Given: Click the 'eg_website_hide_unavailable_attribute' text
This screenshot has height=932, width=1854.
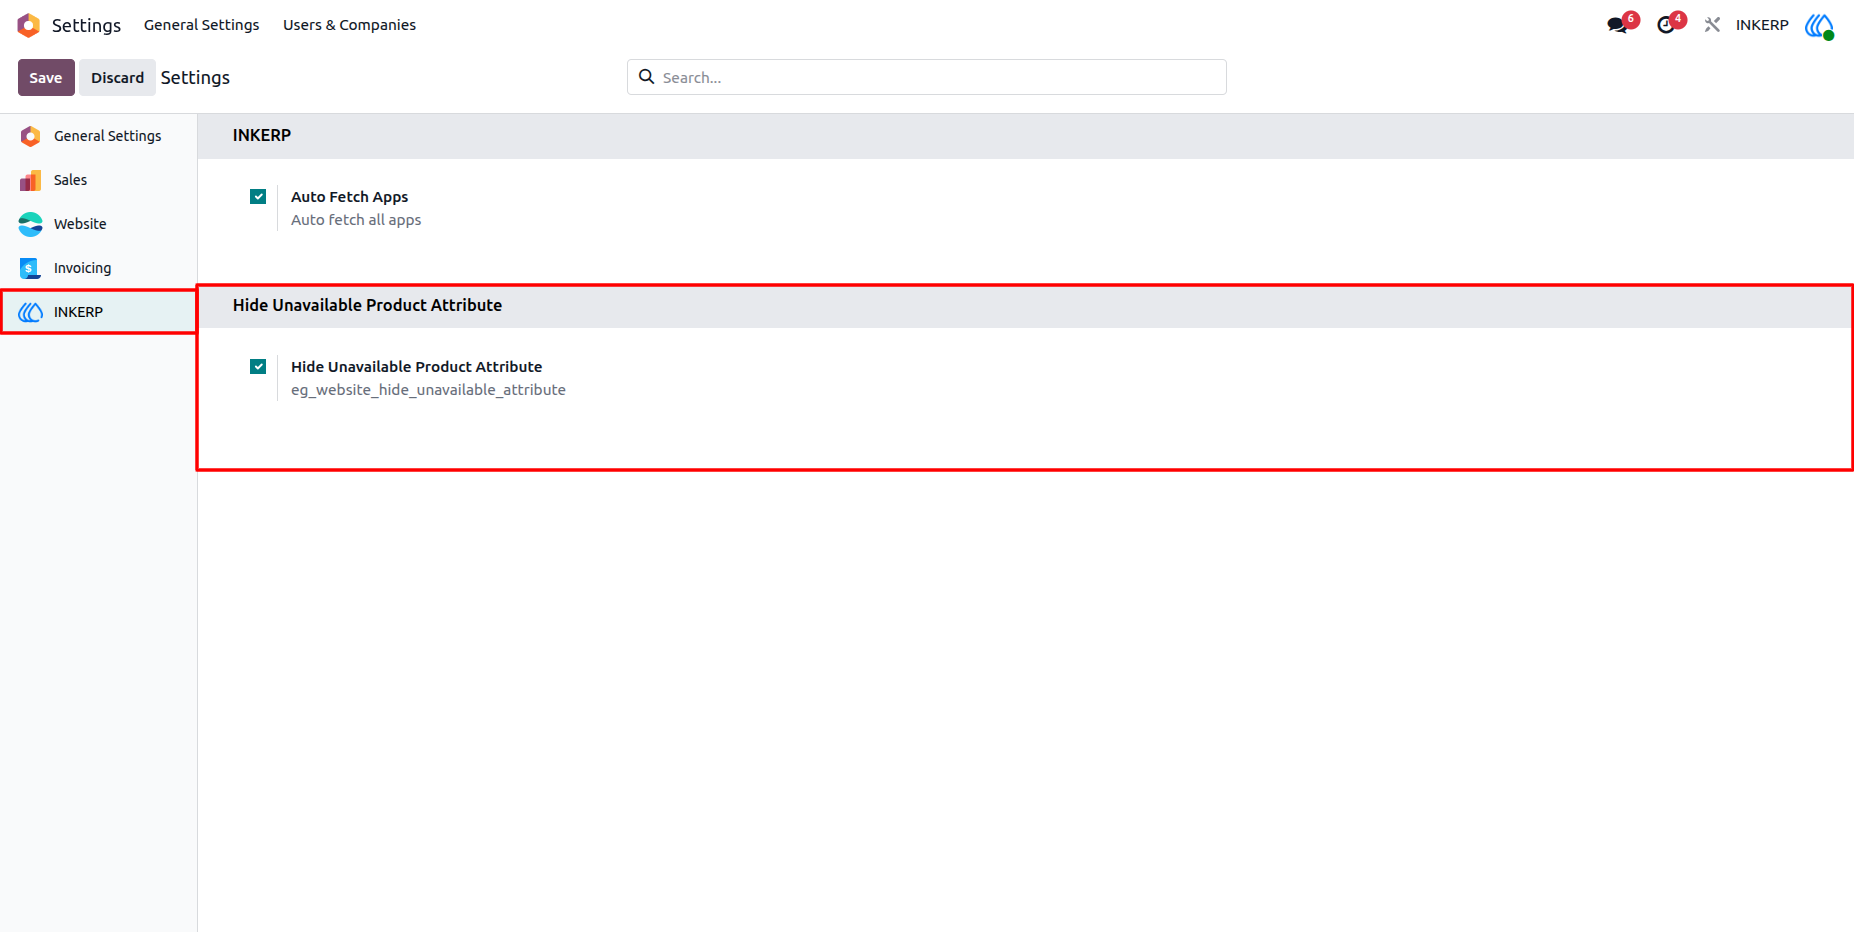Looking at the screenshot, I should [x=428, y=390].
